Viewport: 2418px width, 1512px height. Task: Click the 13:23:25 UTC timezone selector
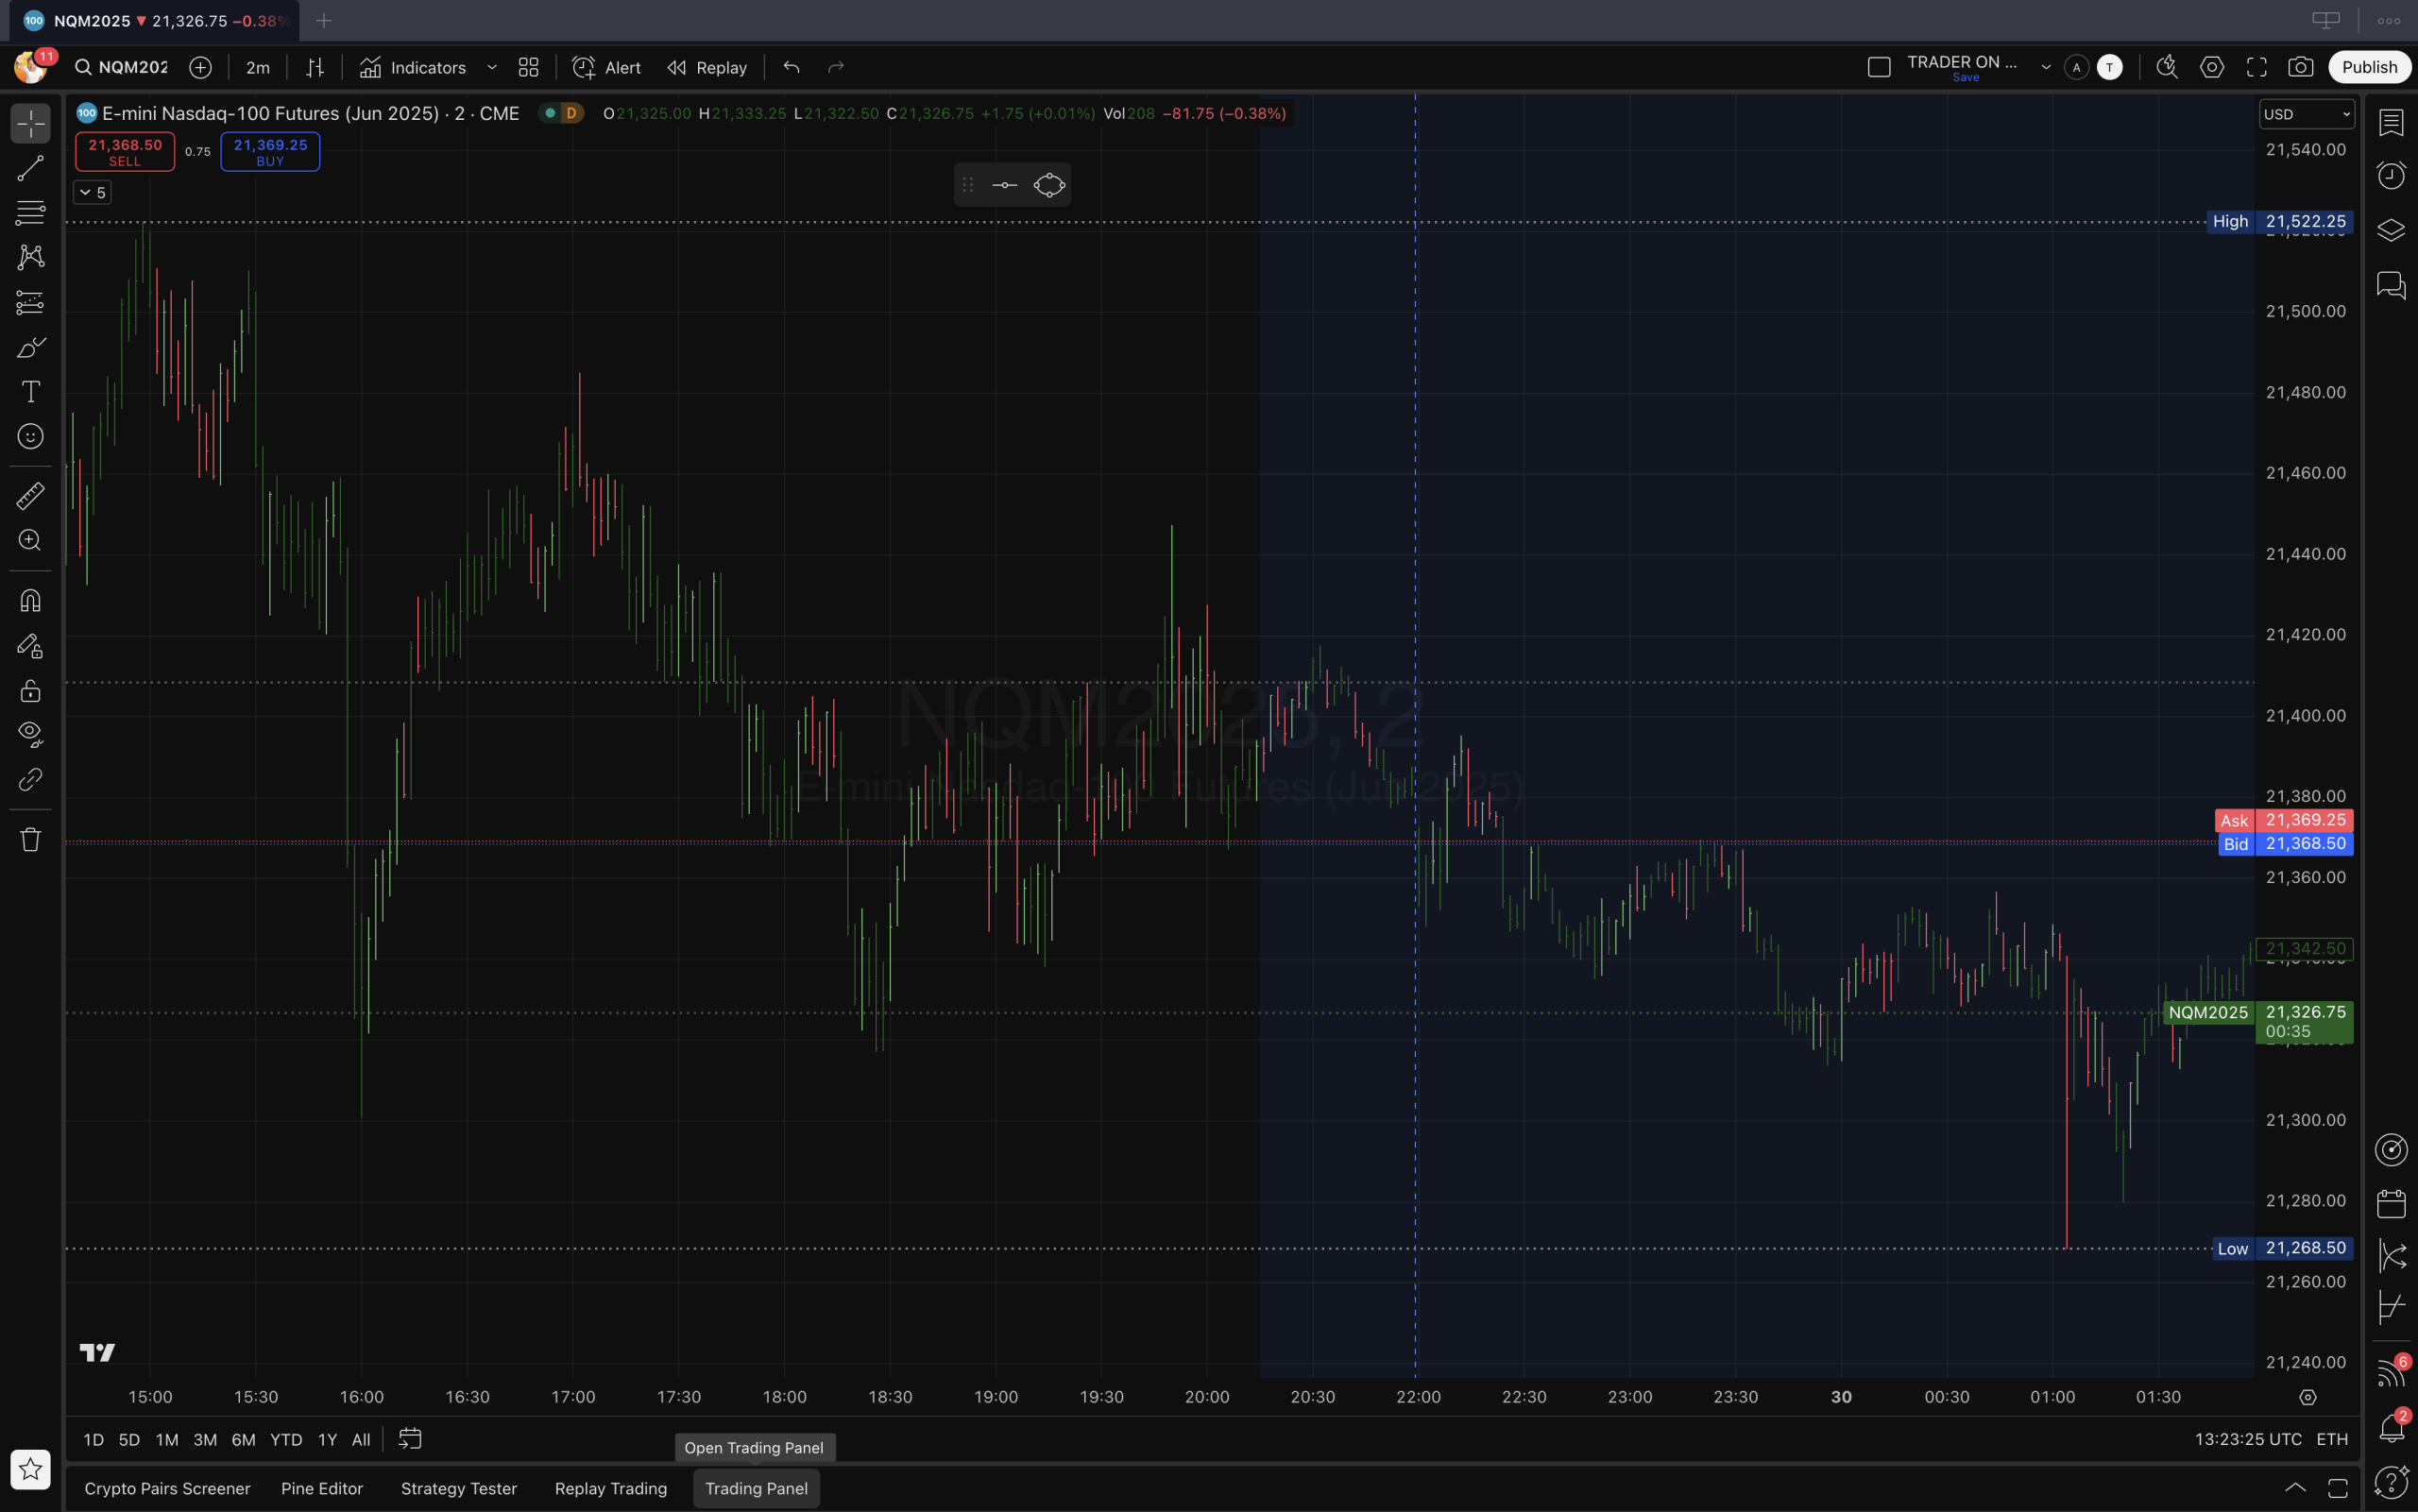click(x=2248, y=1439)
